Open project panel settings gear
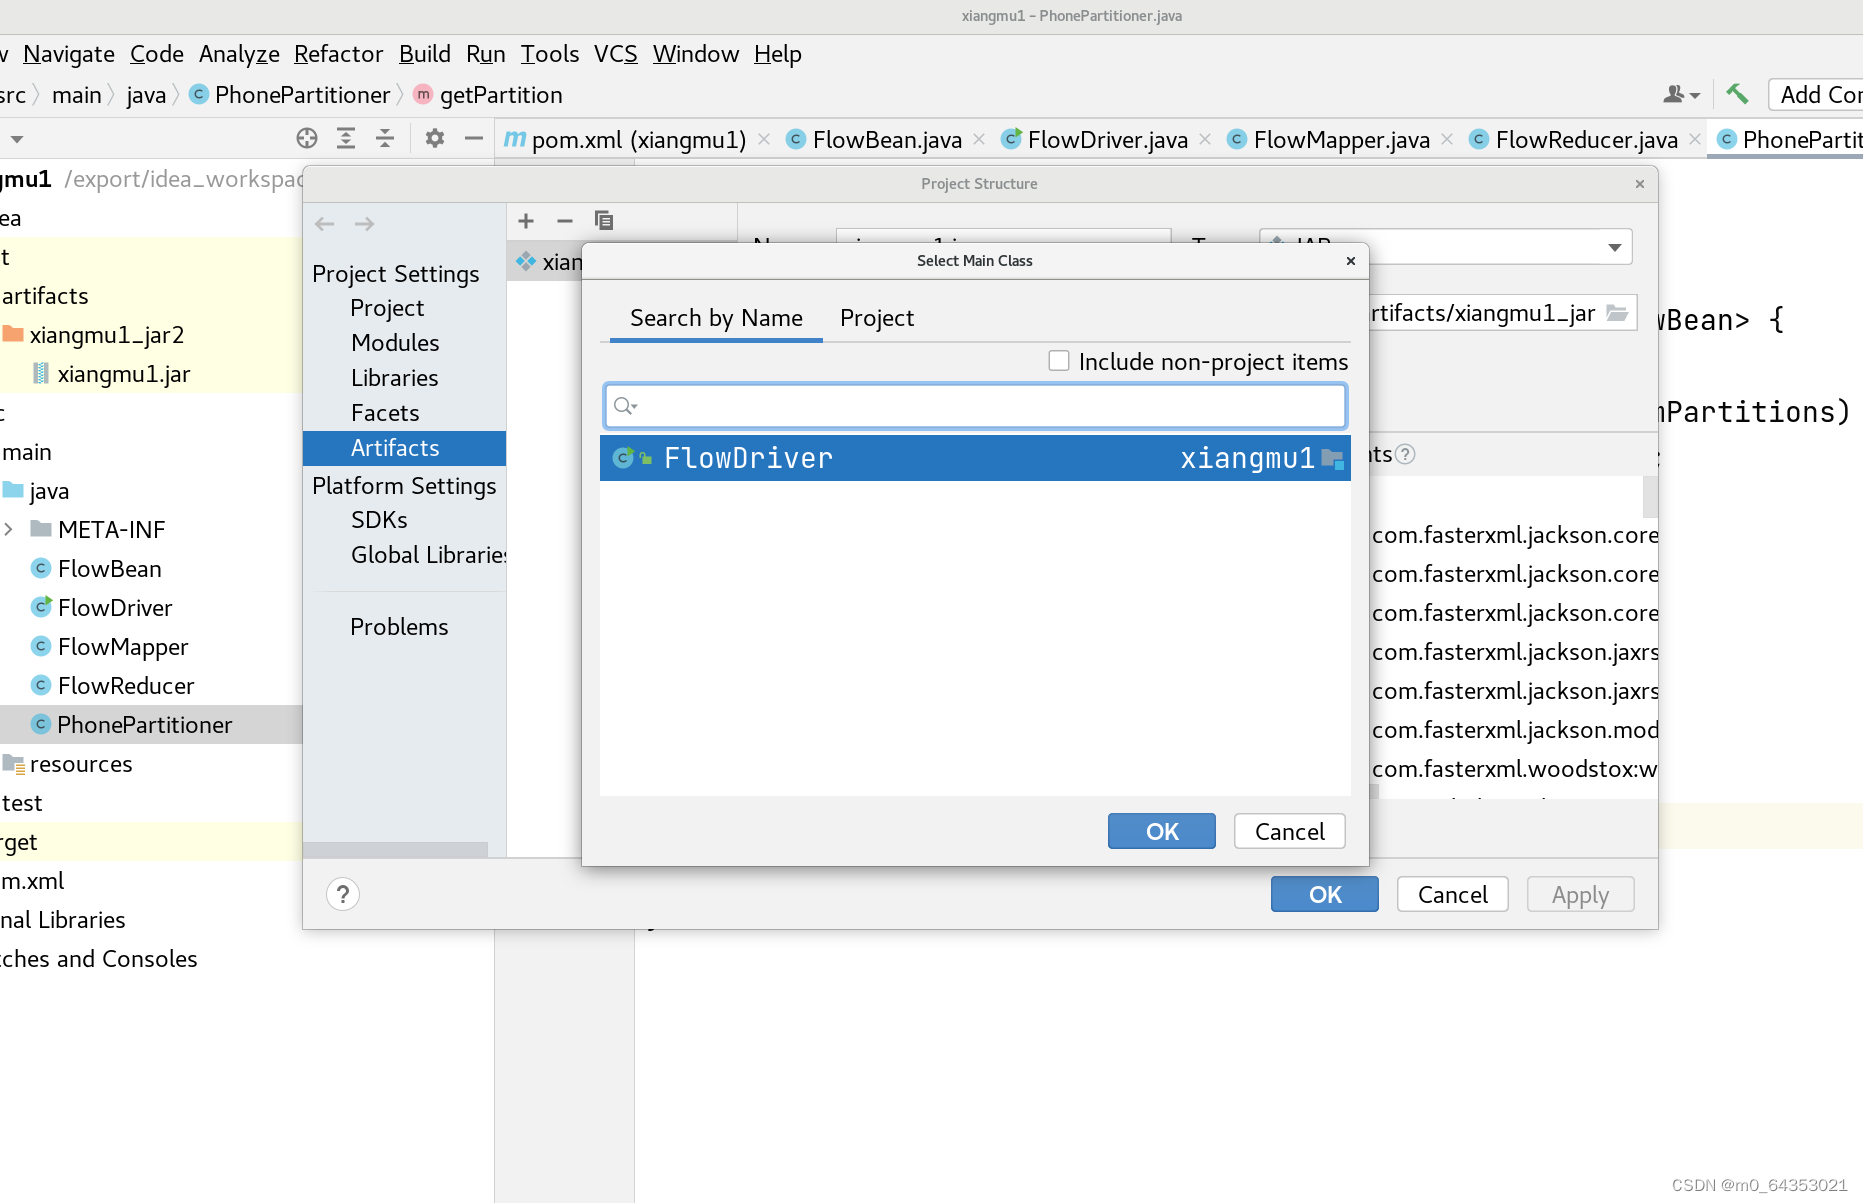Image resolution: width=1863 pixels, height=1203 pixels. coord(434,138)
